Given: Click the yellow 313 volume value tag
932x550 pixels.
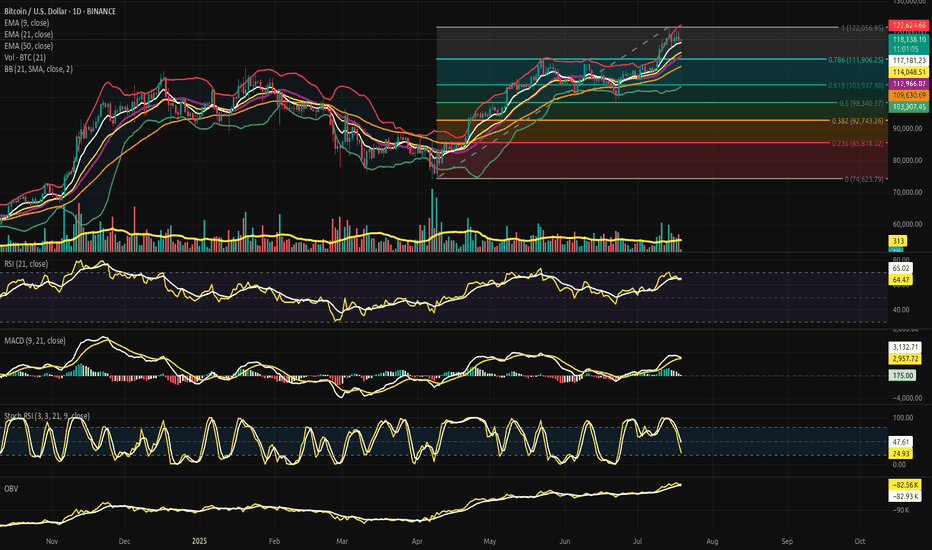Looking at the screenshot, I should [x=898, y=241].
